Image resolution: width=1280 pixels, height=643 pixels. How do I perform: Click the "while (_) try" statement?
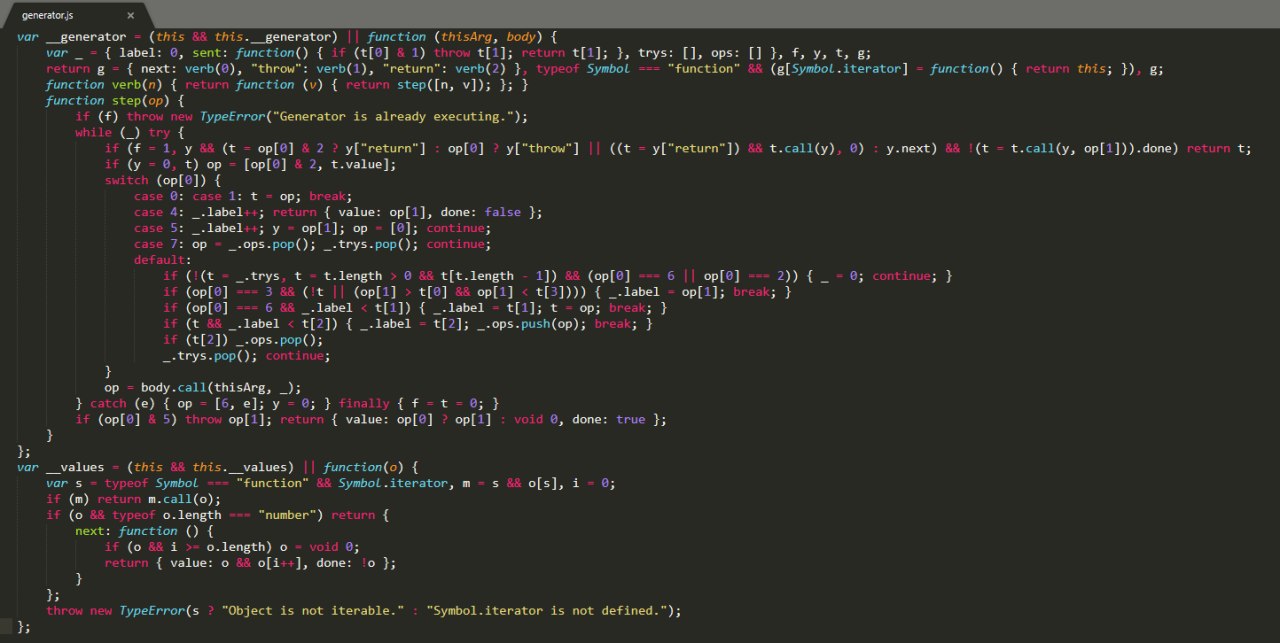point(123,132)
